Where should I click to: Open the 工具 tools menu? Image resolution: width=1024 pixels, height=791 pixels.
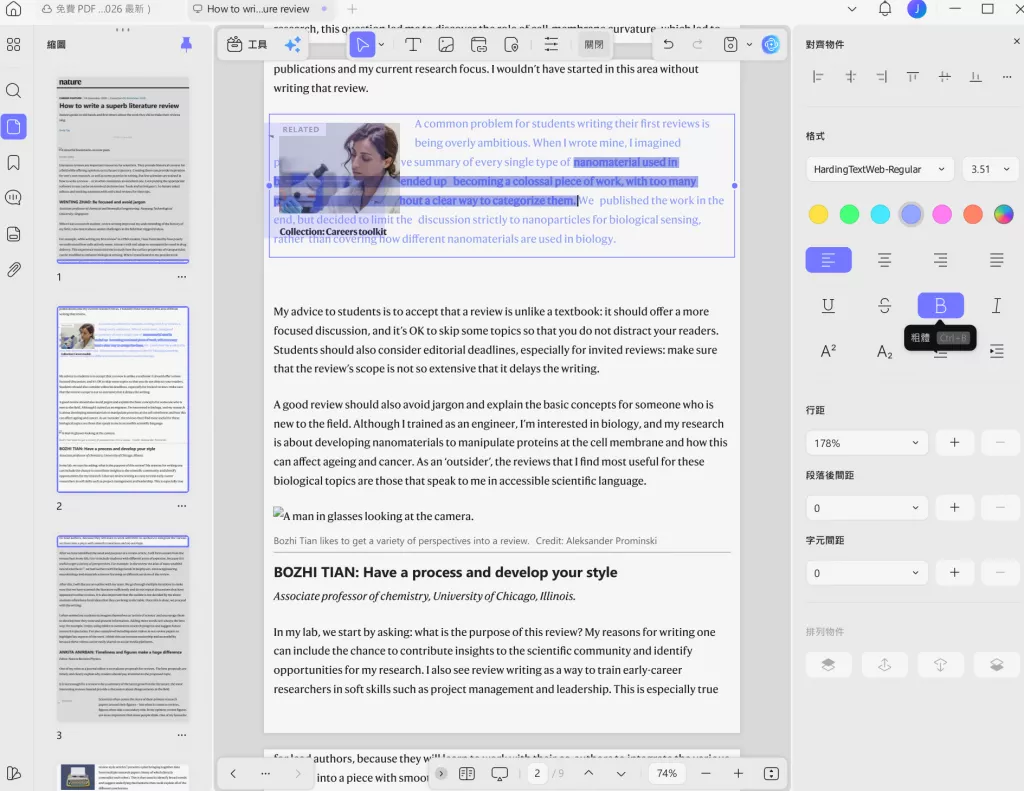[247, 45]
